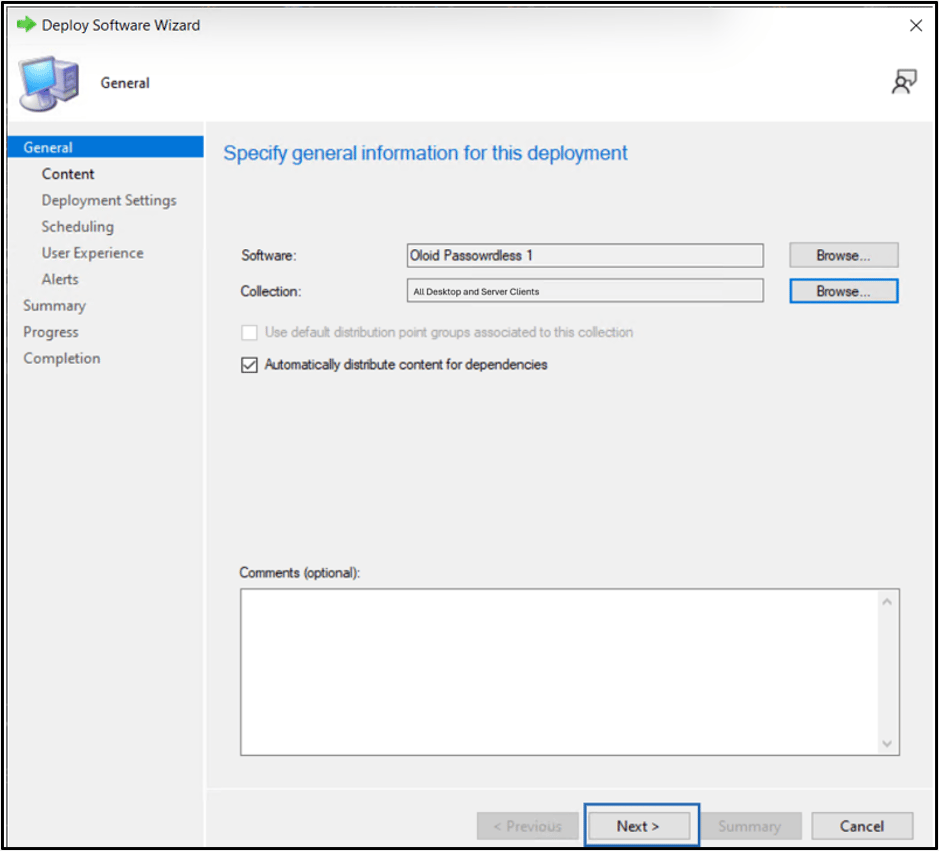The height and width of the screenshot is (851, 939).
Task: Click the Previous button
Action: (528, 826)
